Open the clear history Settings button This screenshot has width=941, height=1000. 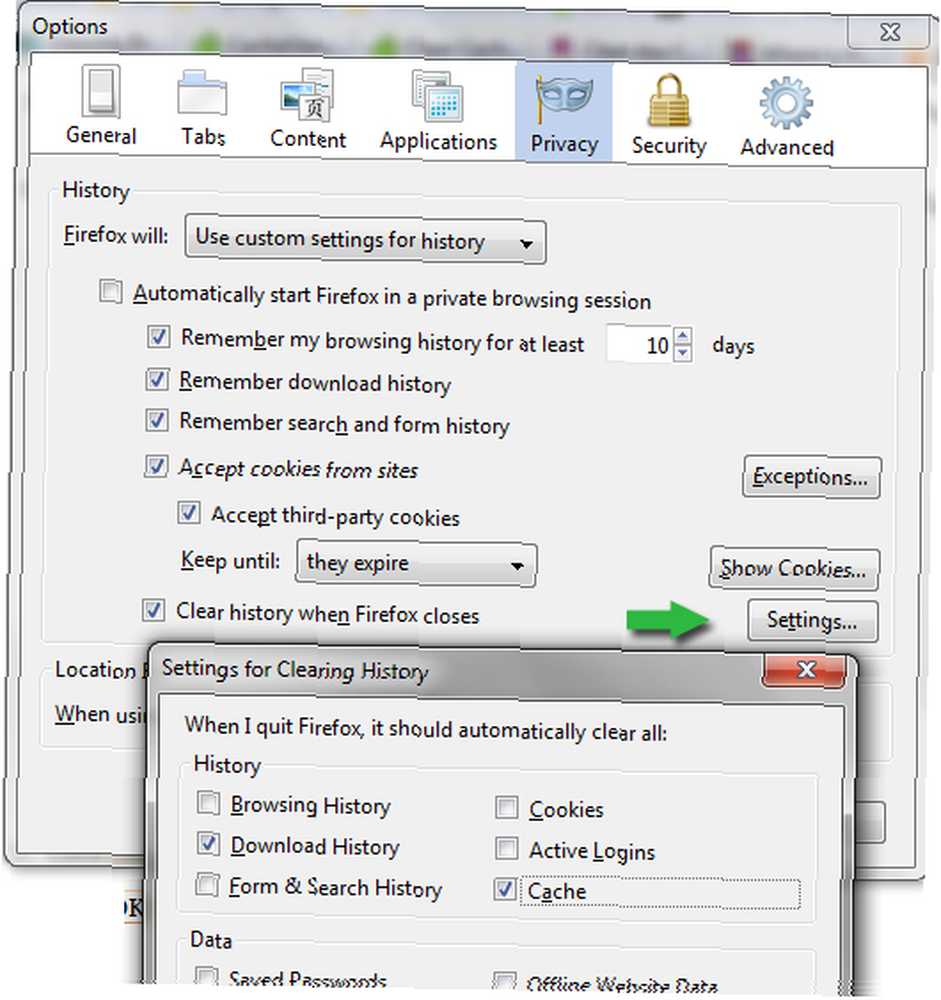[x=813, y=621]
